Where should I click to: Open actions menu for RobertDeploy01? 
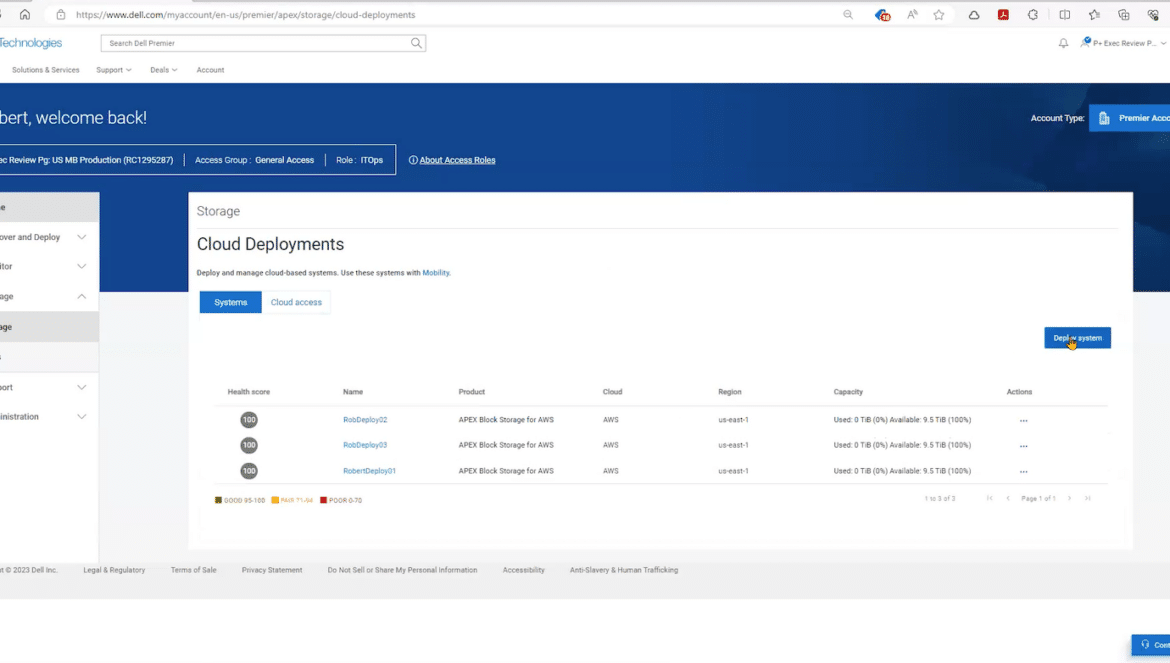pyautogui.click(x=1023, y=471)
